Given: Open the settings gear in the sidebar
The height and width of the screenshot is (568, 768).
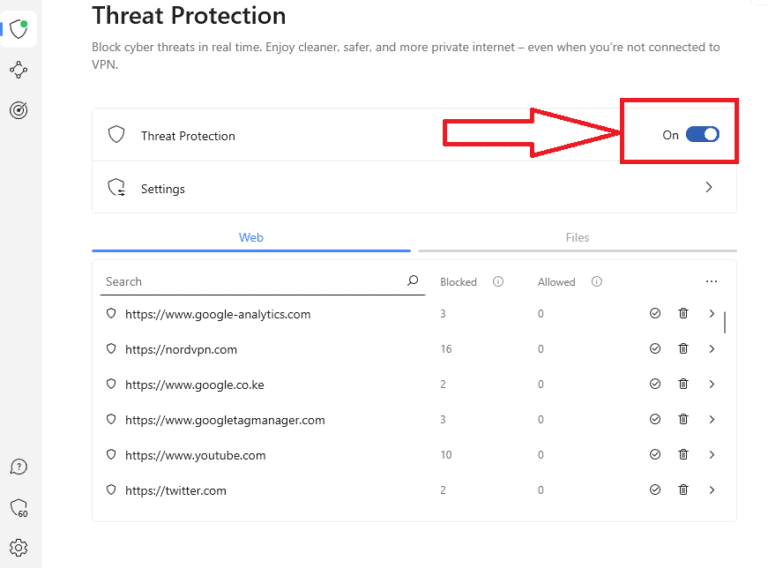Looking at the screenshot, I should pos(18,547).
